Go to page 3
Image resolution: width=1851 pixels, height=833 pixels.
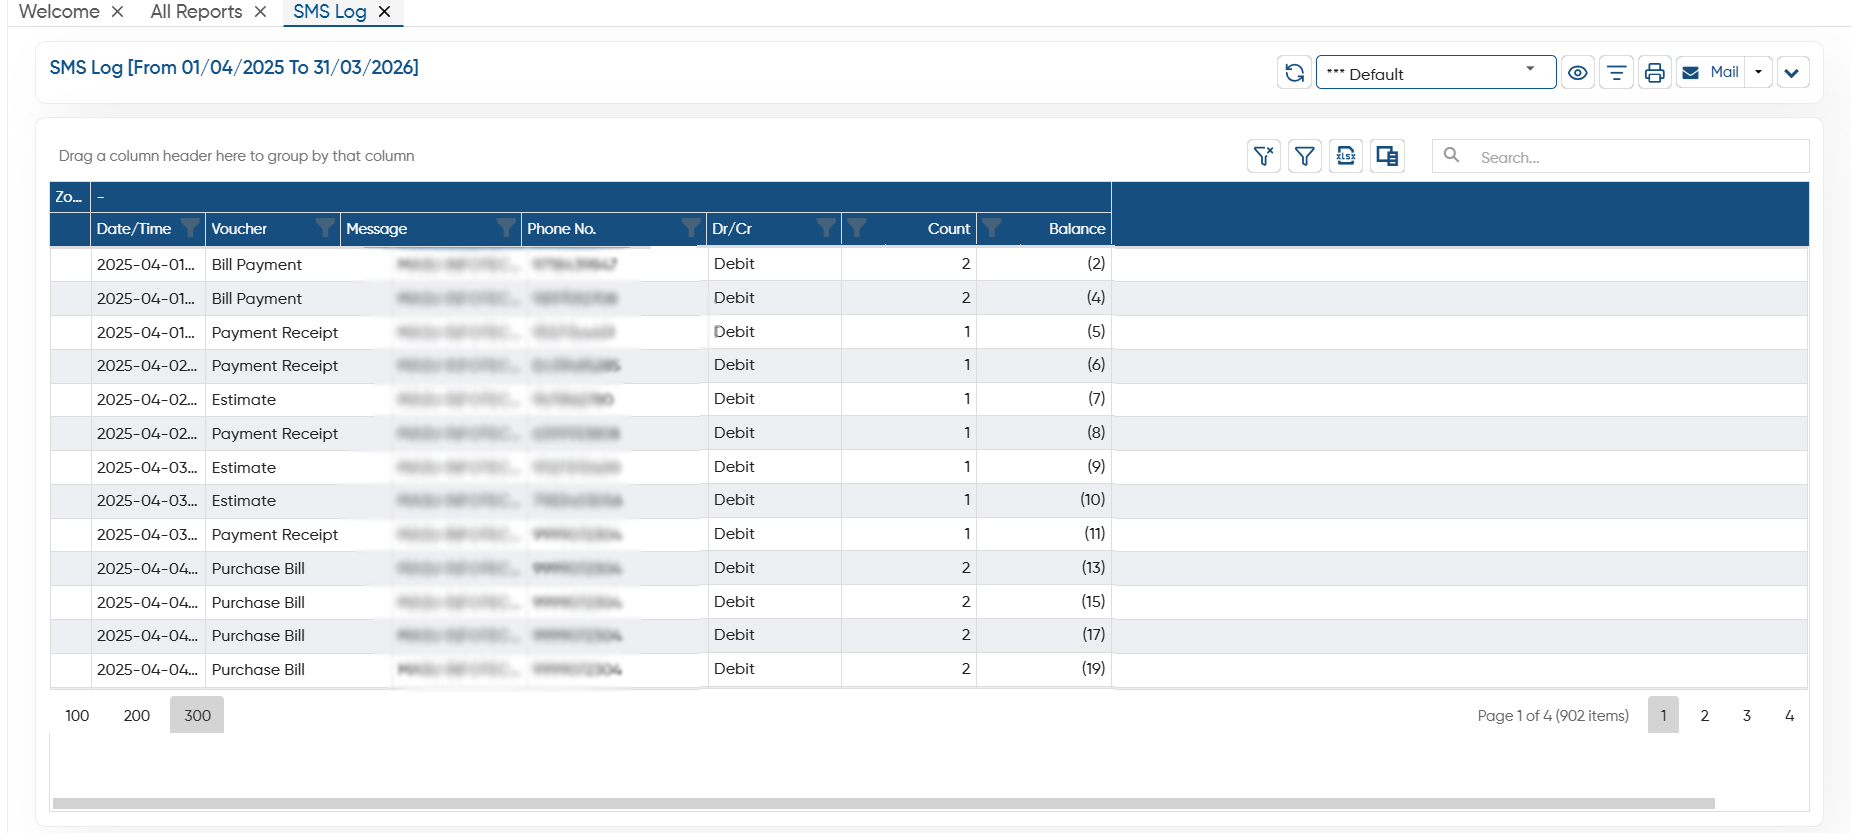[x=1747, y=716]
